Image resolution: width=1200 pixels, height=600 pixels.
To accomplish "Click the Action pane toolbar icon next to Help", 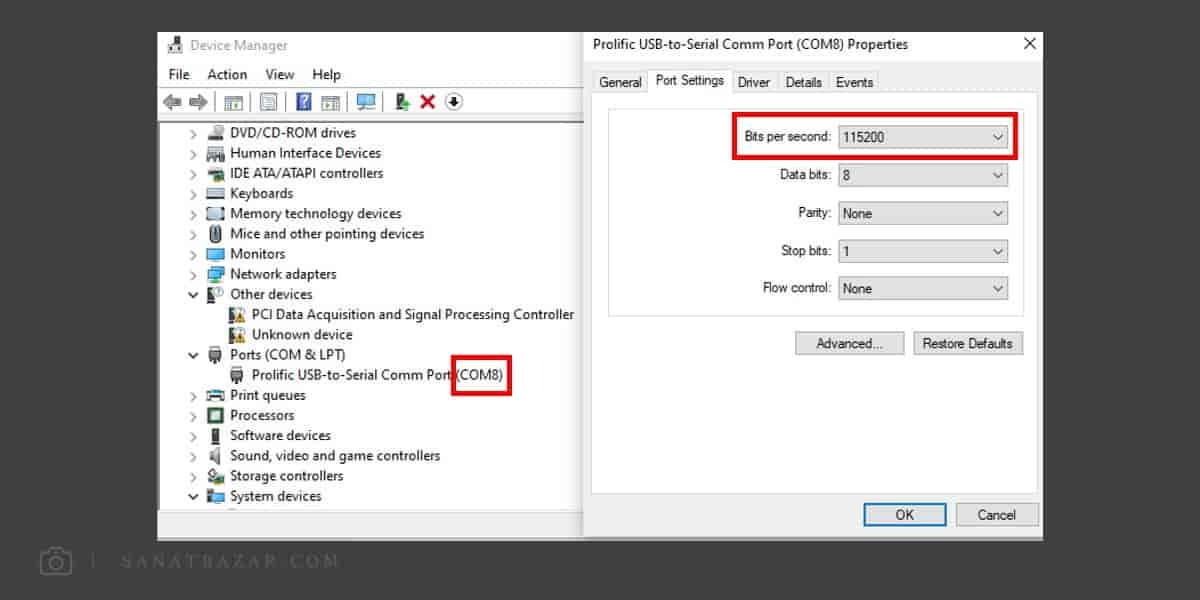I will [x=330, y=102].
